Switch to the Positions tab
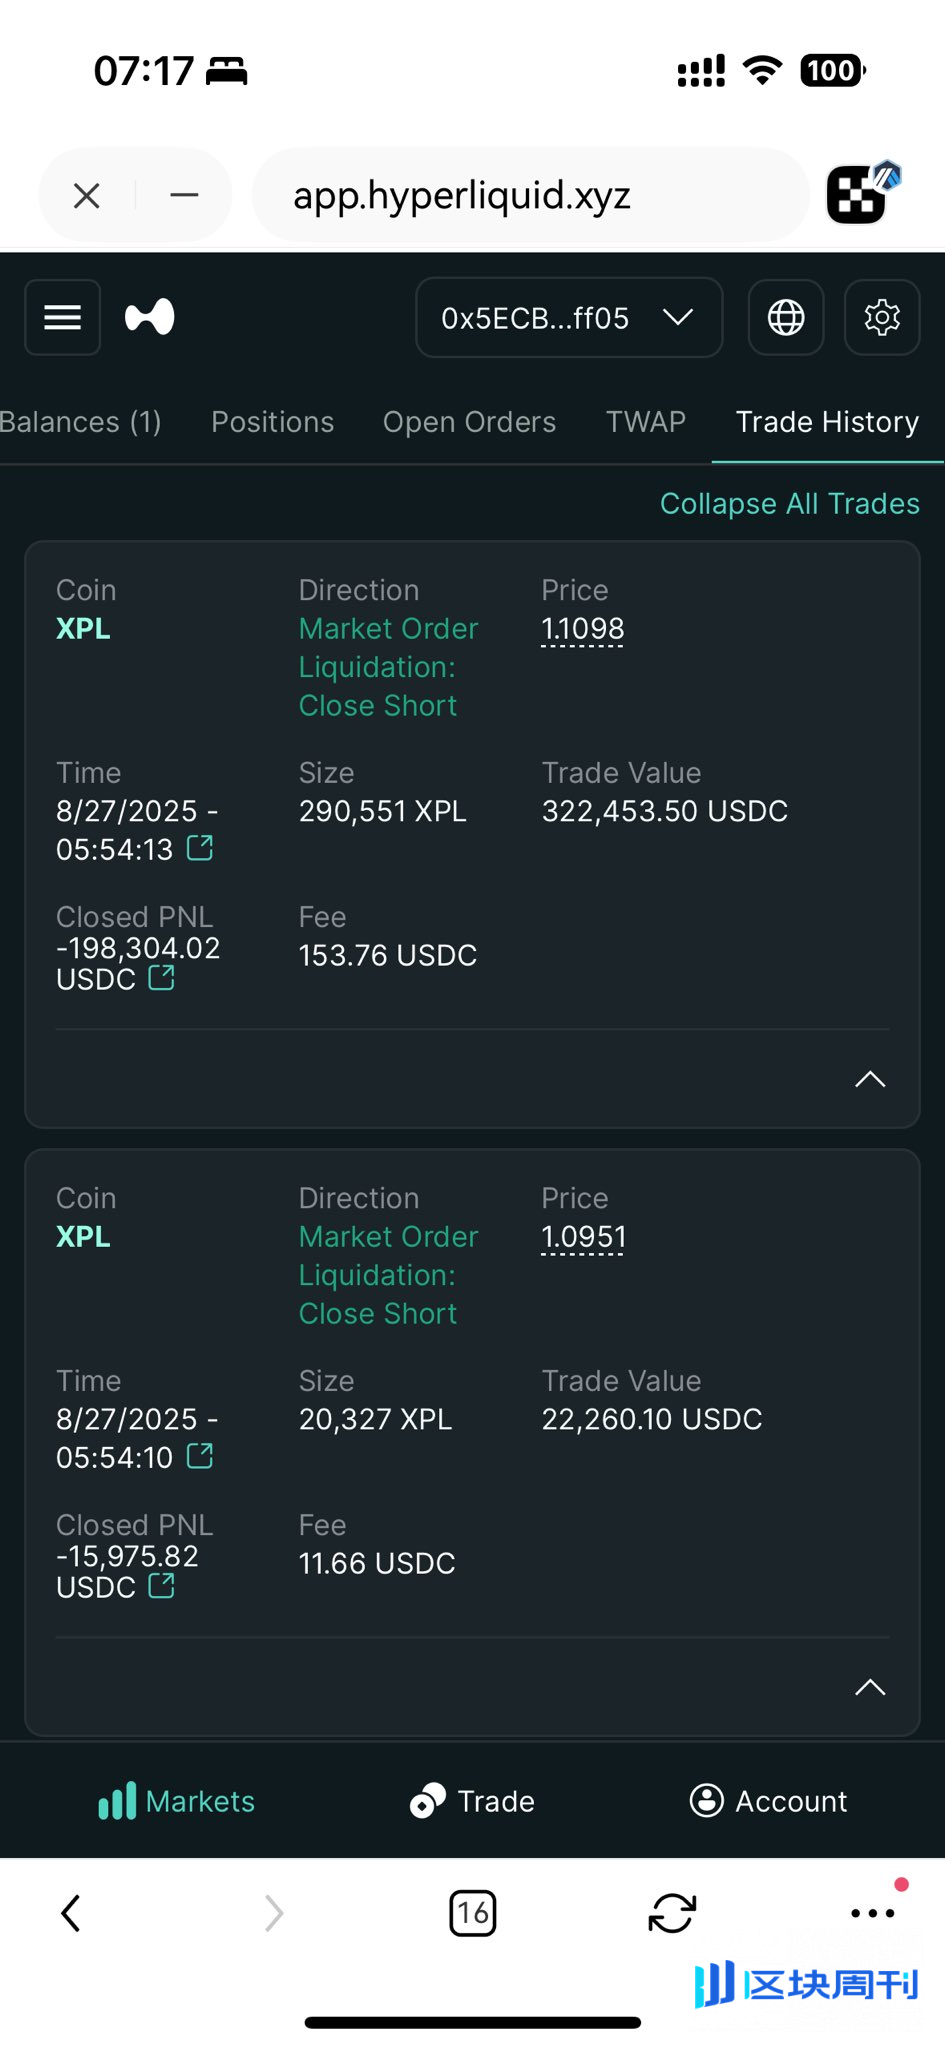 pos(273,422)
